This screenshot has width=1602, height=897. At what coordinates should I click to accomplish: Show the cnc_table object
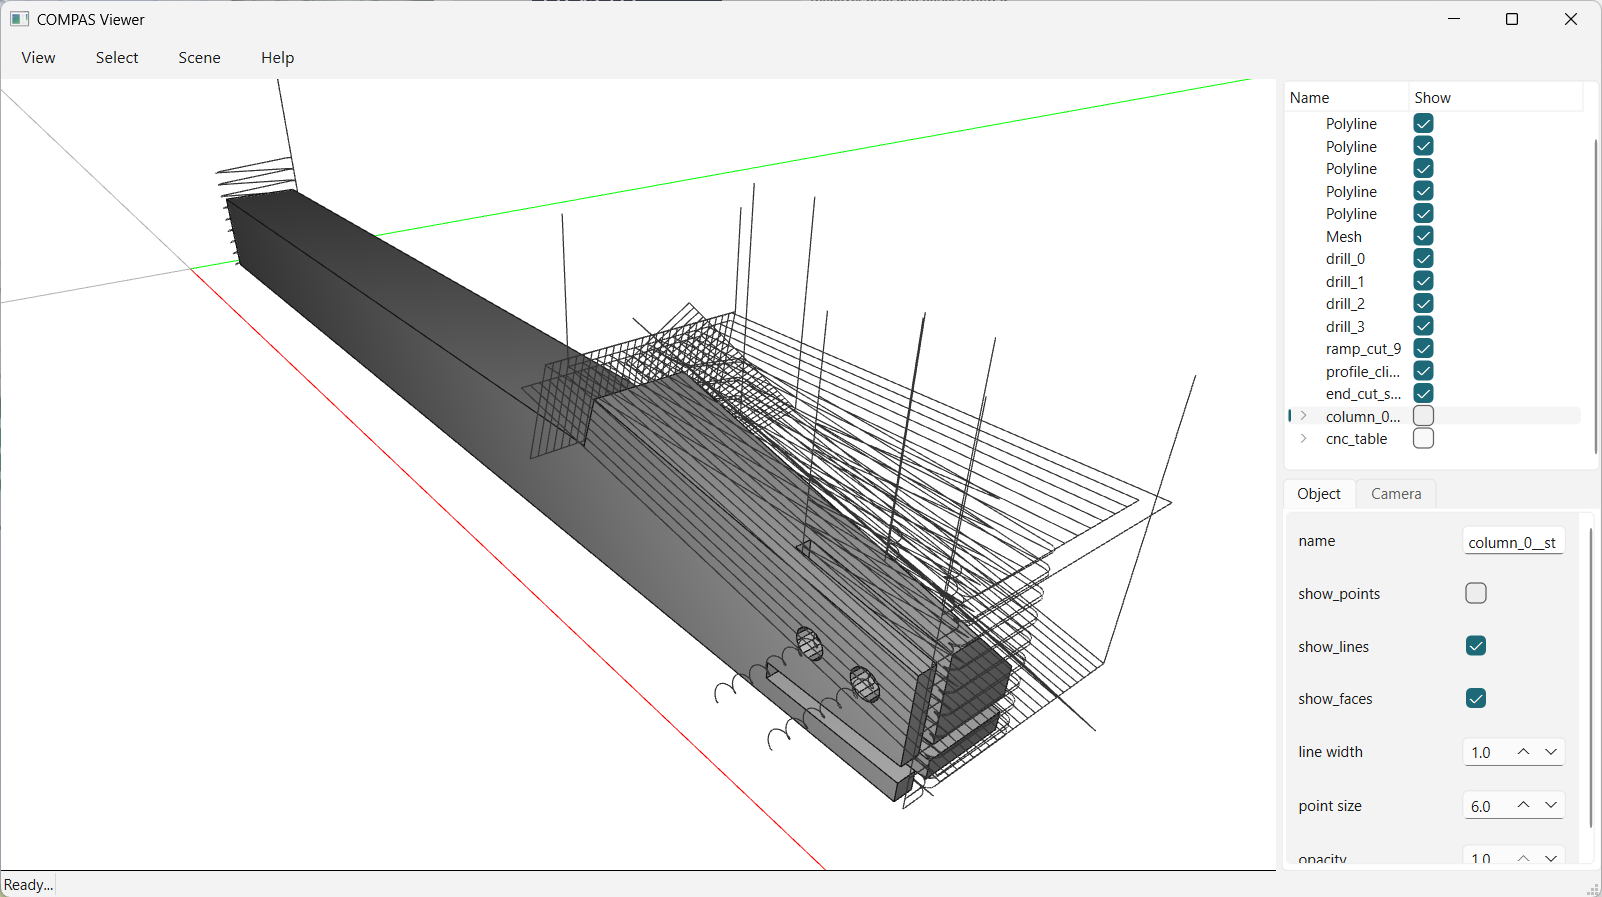pyautogui.click(x=1424, y=438)
